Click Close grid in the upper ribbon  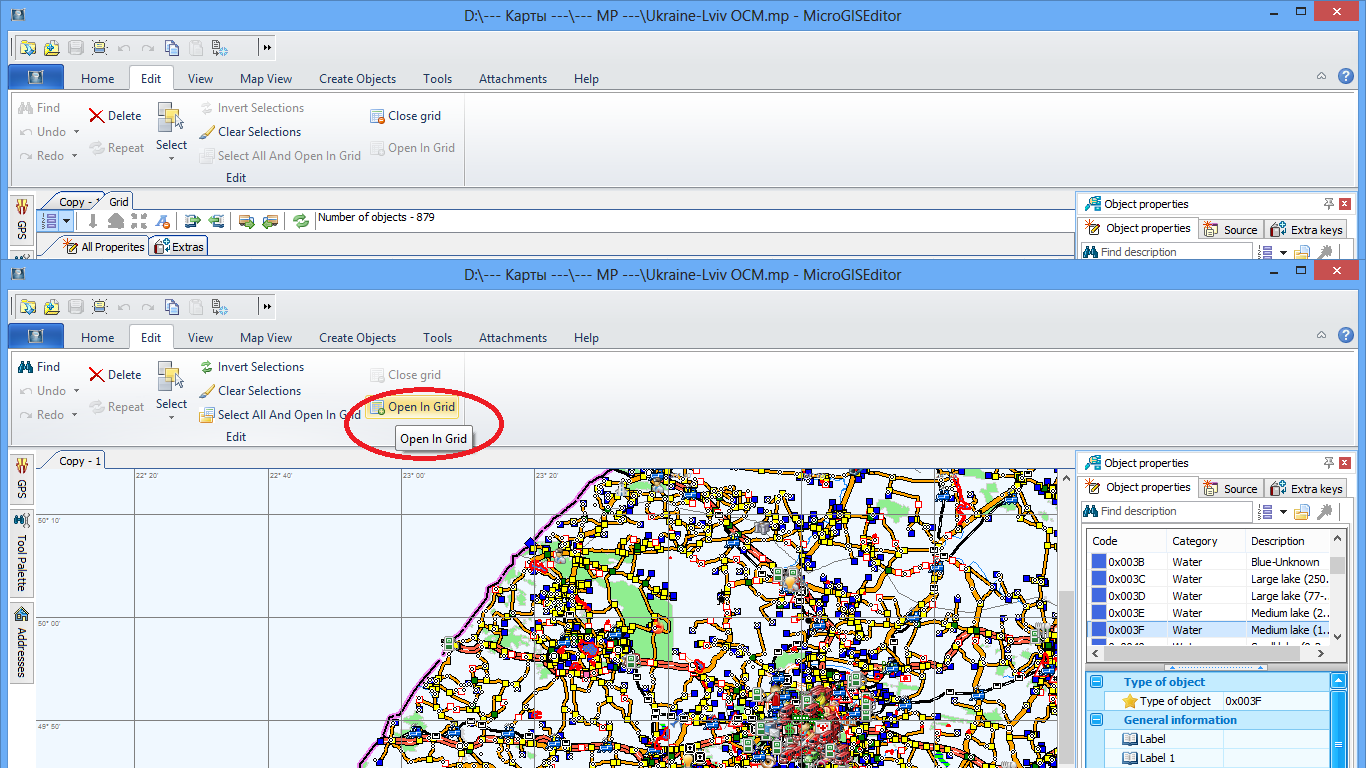405,116
